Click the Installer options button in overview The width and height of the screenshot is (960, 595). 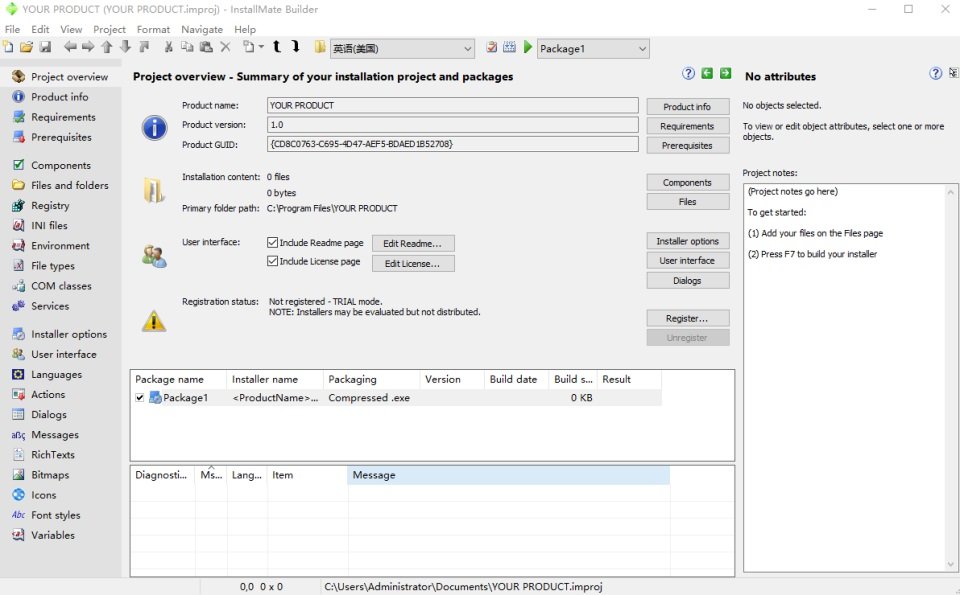coord(688,241)
